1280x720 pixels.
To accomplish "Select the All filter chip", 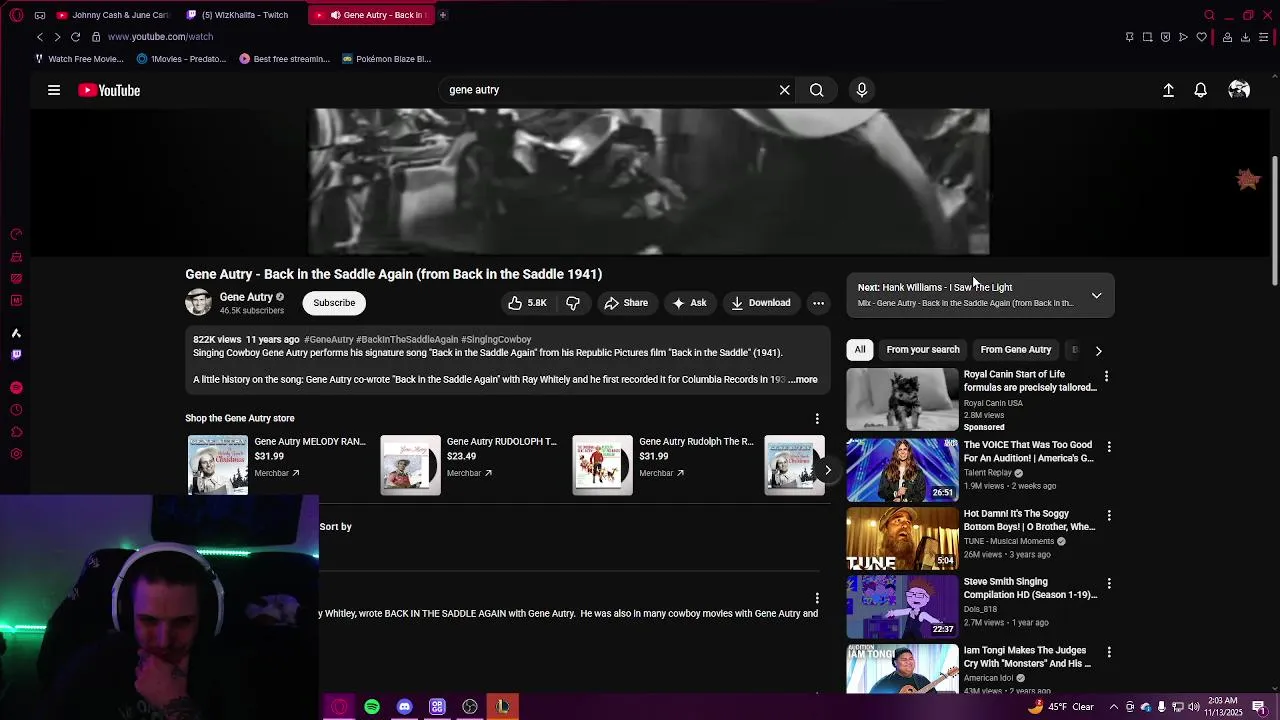I will (x=860, y=350).
